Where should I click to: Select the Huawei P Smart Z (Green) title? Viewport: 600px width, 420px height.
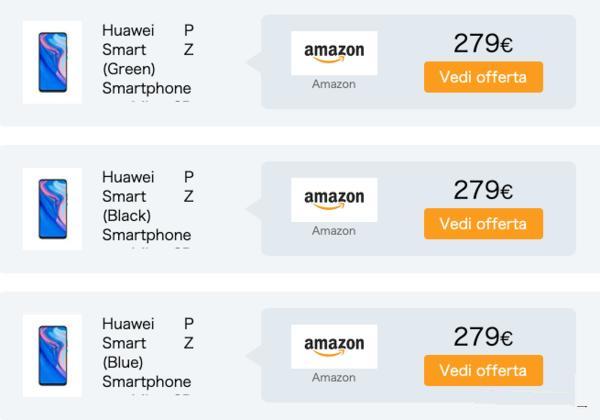pos(147,59)
